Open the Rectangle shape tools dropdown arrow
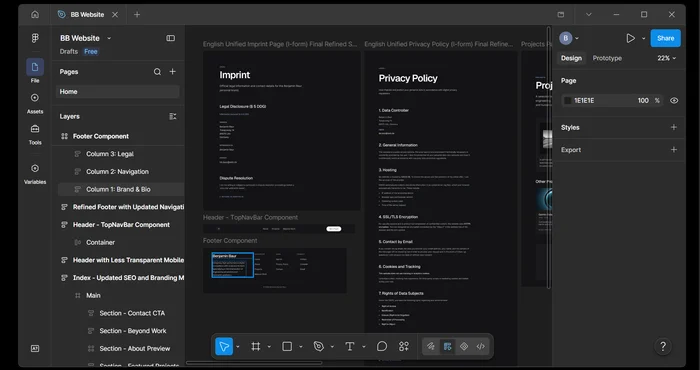This screenshot has width=700, height=370. click(x=300, y=347)
